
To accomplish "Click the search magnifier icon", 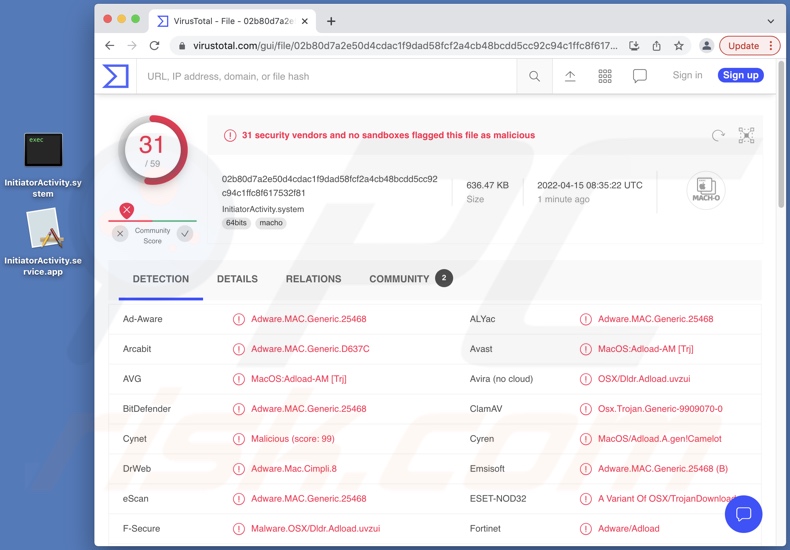I will coord(535,77).
